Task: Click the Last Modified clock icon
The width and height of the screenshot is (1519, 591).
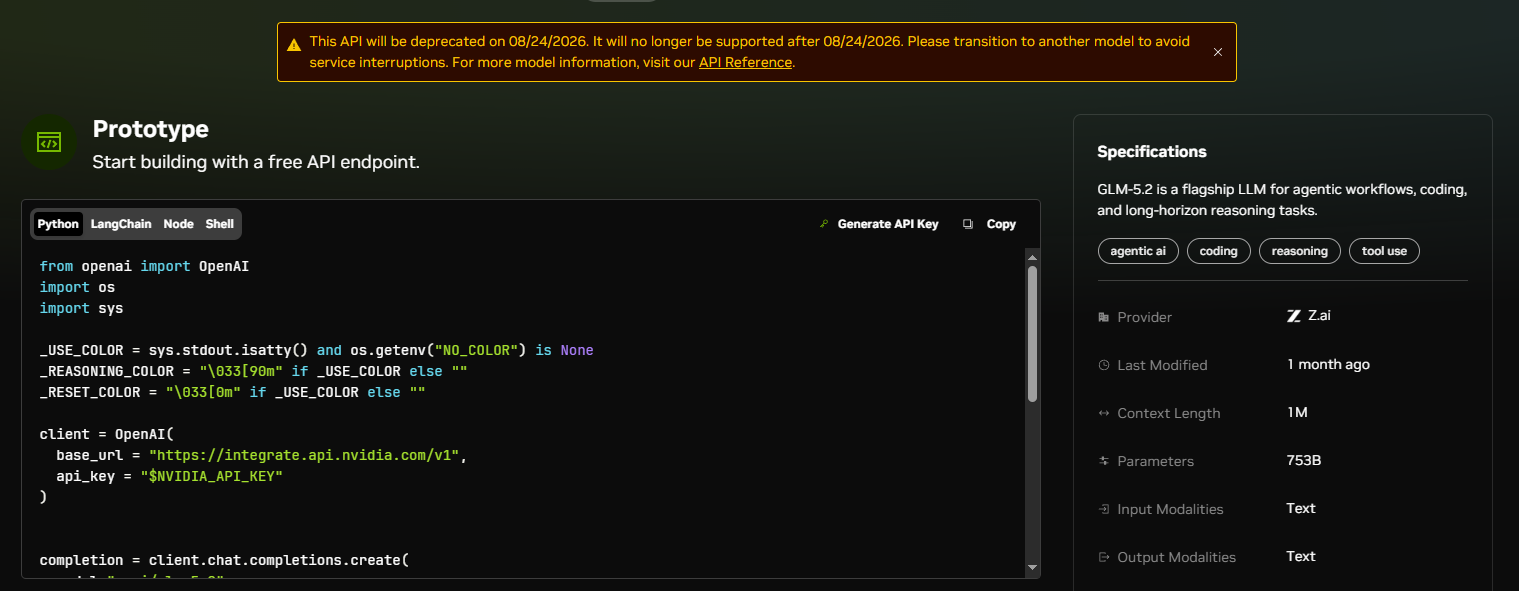Action: coord(1104,365)
